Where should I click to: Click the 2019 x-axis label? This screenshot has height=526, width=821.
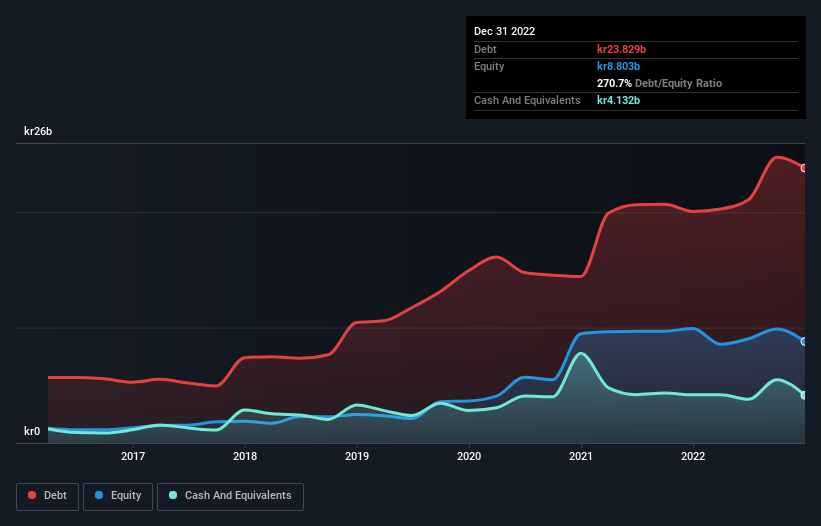[x=357, y=456]
